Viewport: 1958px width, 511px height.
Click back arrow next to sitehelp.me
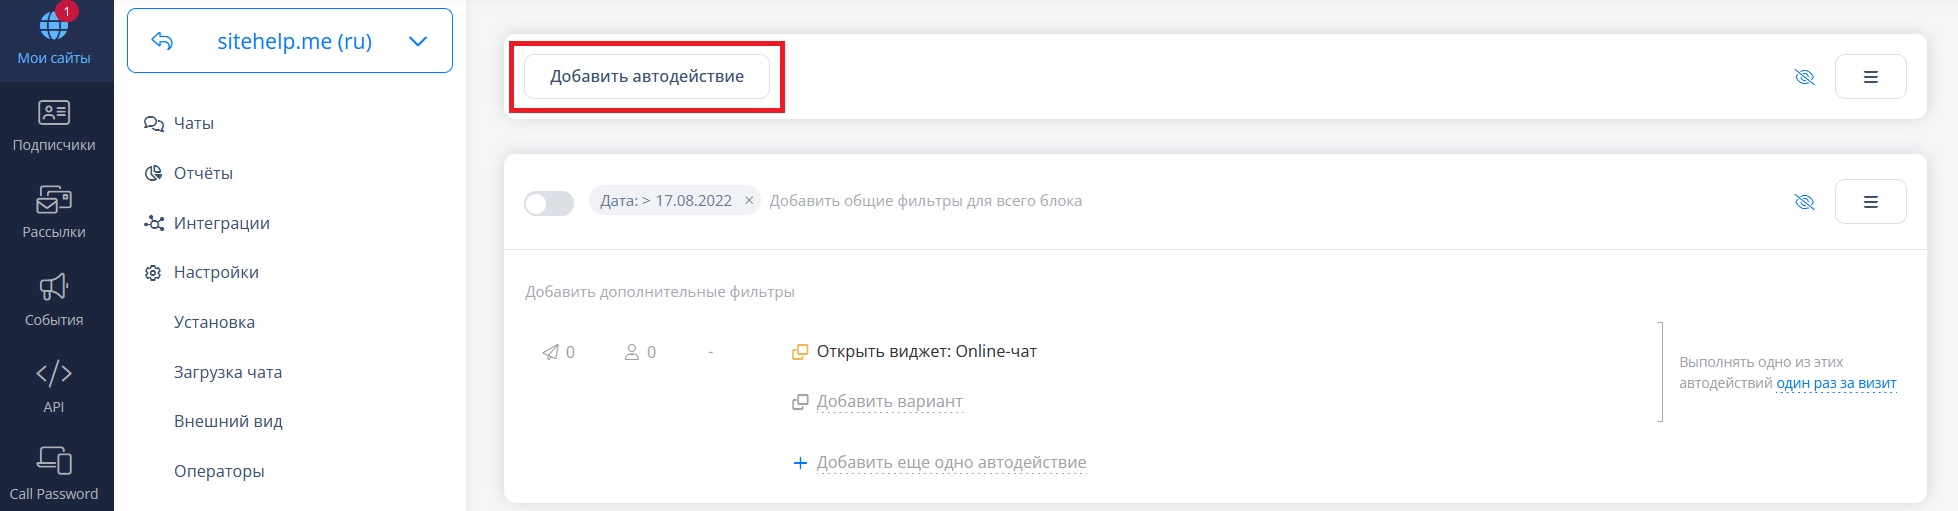[162, 41]
